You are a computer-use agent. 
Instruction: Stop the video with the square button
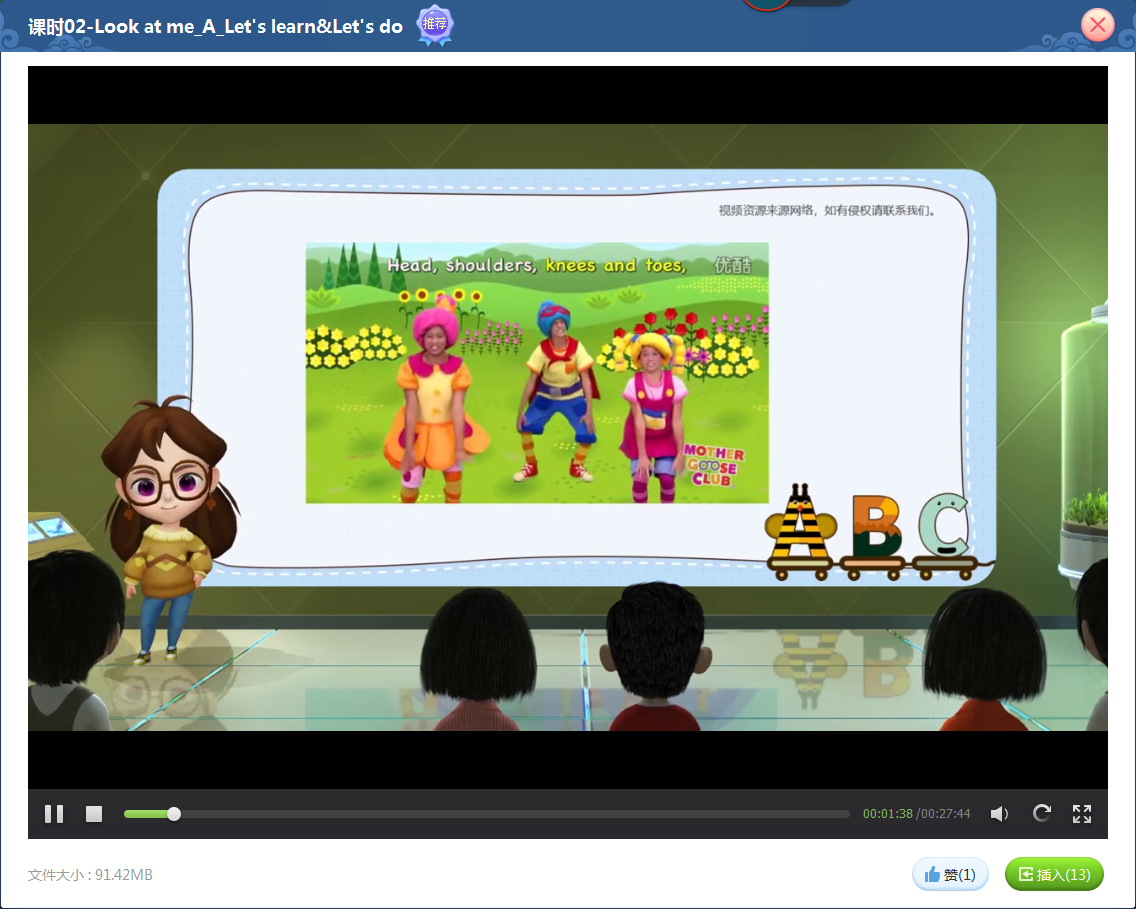tap(93, 813)
